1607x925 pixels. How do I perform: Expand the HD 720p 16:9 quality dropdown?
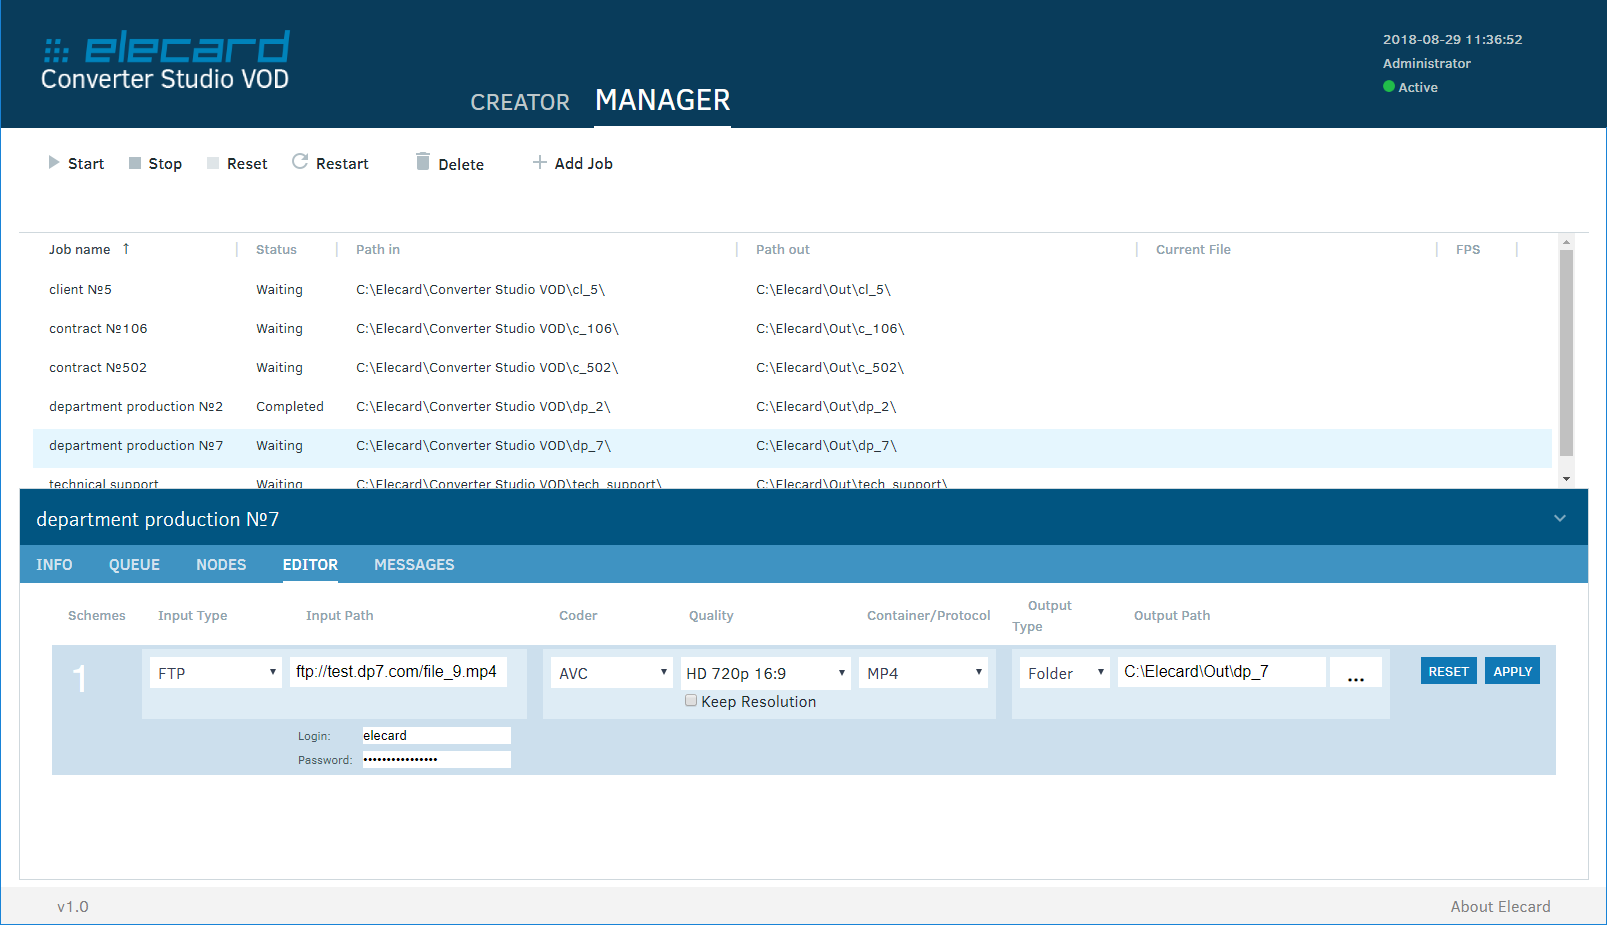(765, 673)
